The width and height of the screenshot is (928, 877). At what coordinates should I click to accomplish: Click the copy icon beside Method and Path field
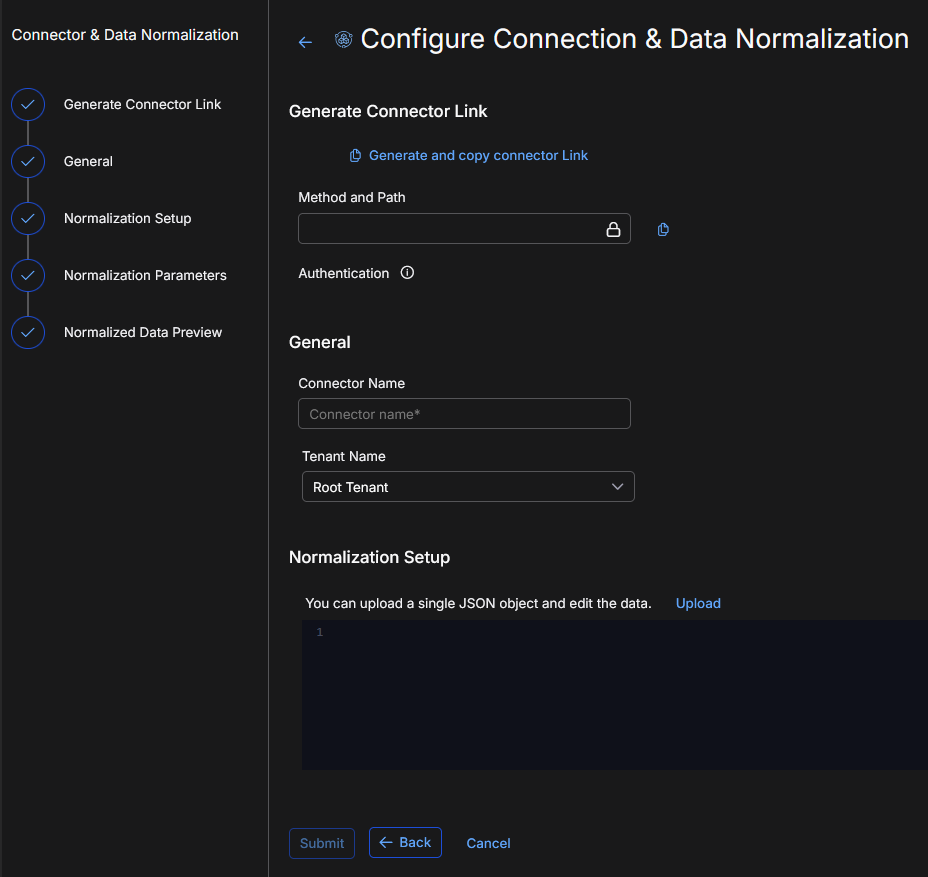coord(663,229)
